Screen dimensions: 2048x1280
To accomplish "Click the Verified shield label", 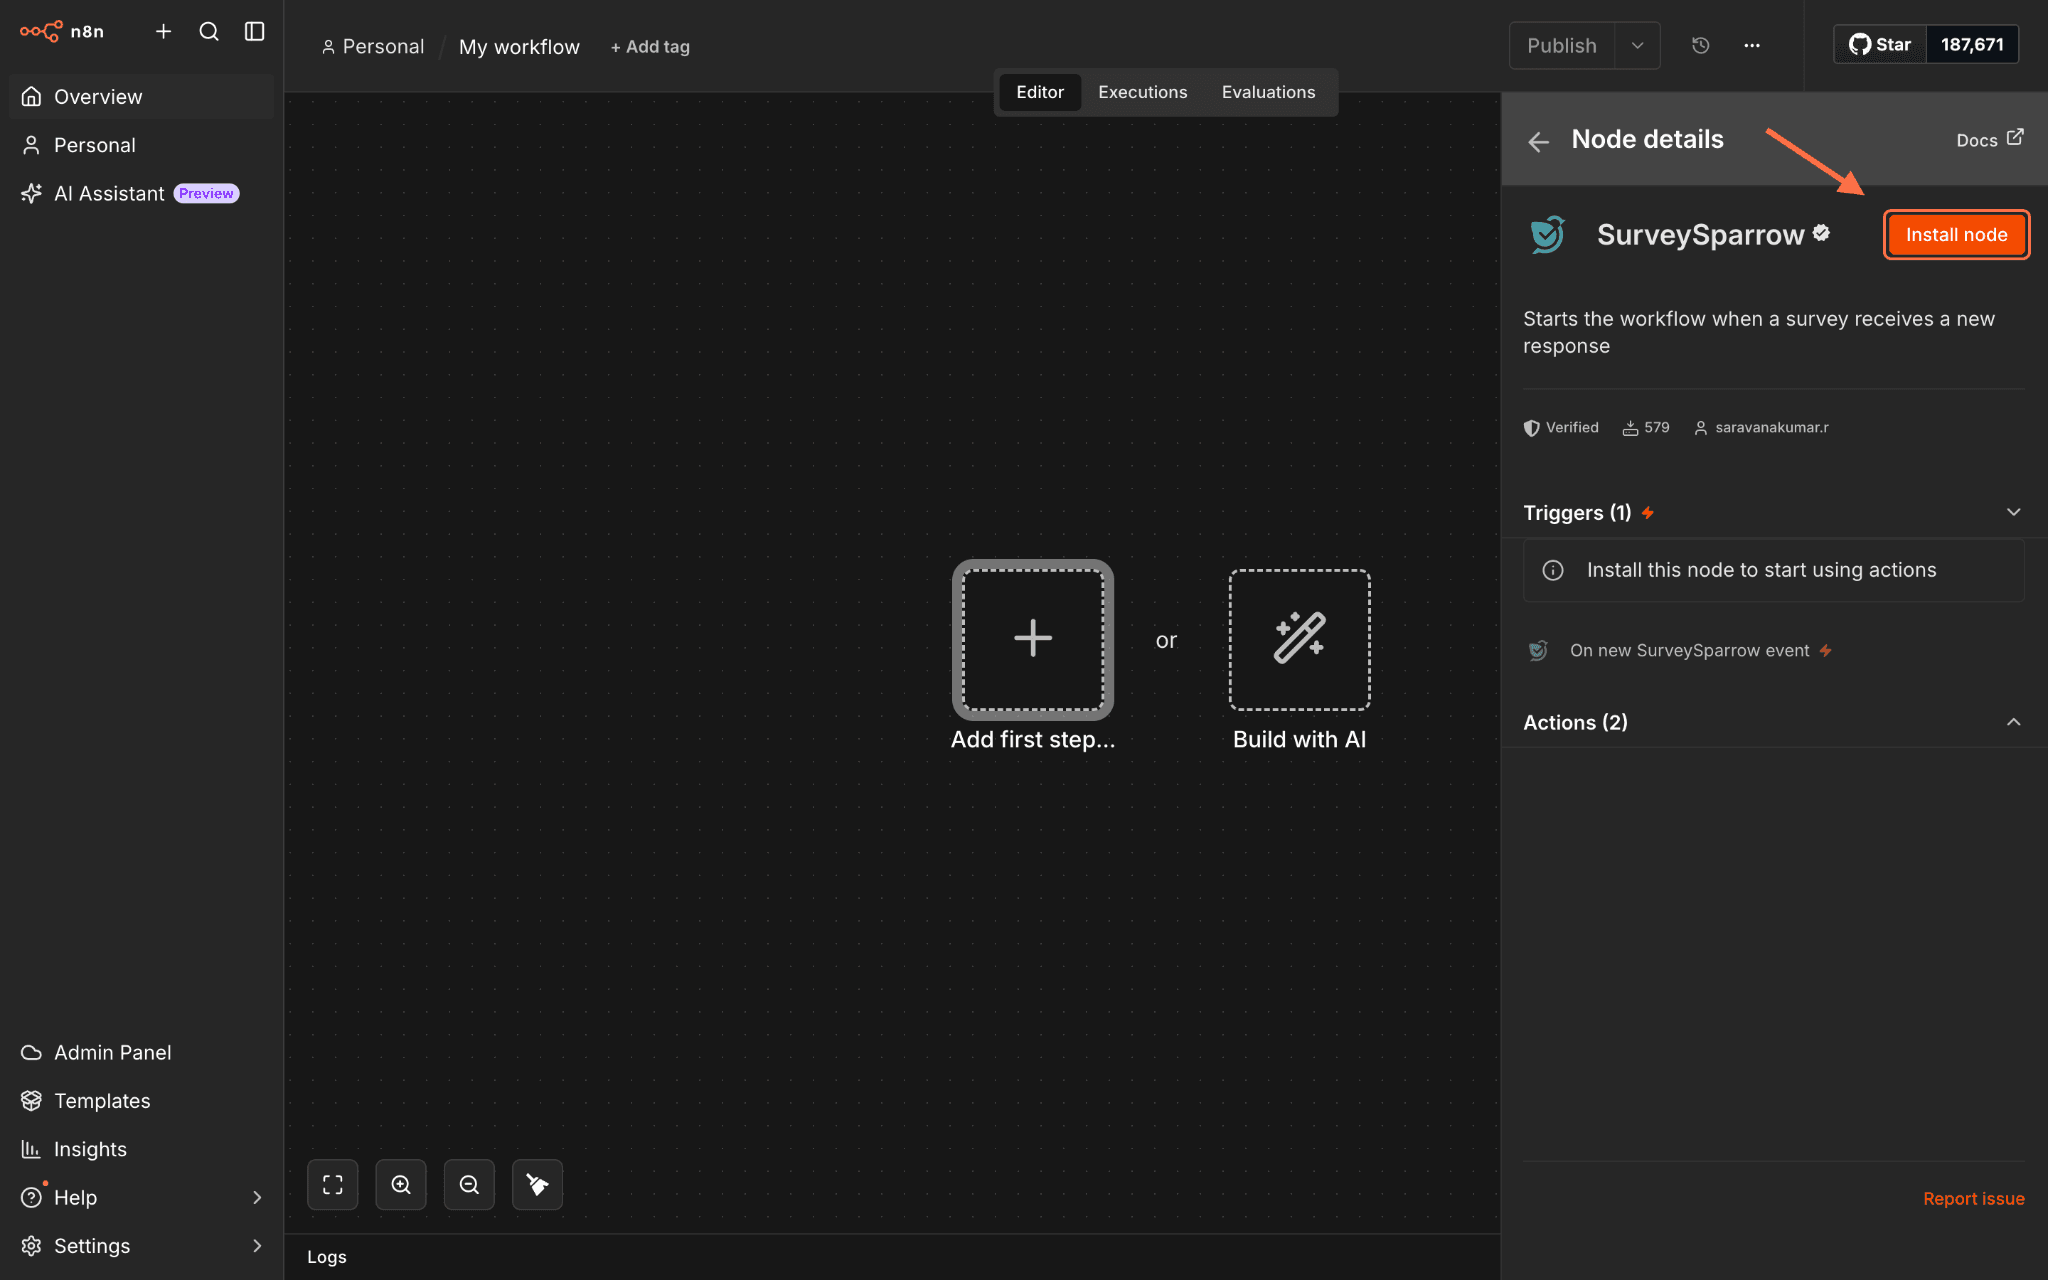I will (x=1561, y=427).
